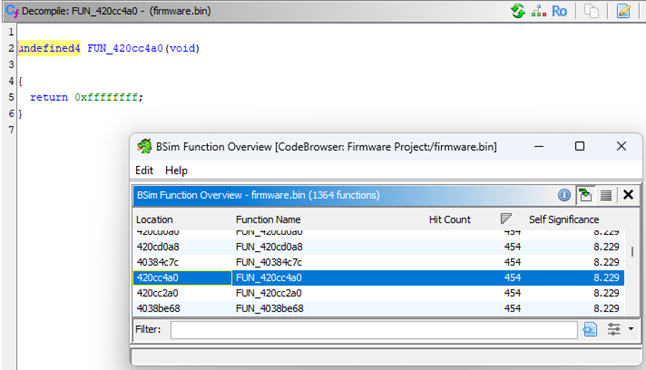646x370 pixels.
Task: Open the Help menu
Action: (x=176, y=170)
